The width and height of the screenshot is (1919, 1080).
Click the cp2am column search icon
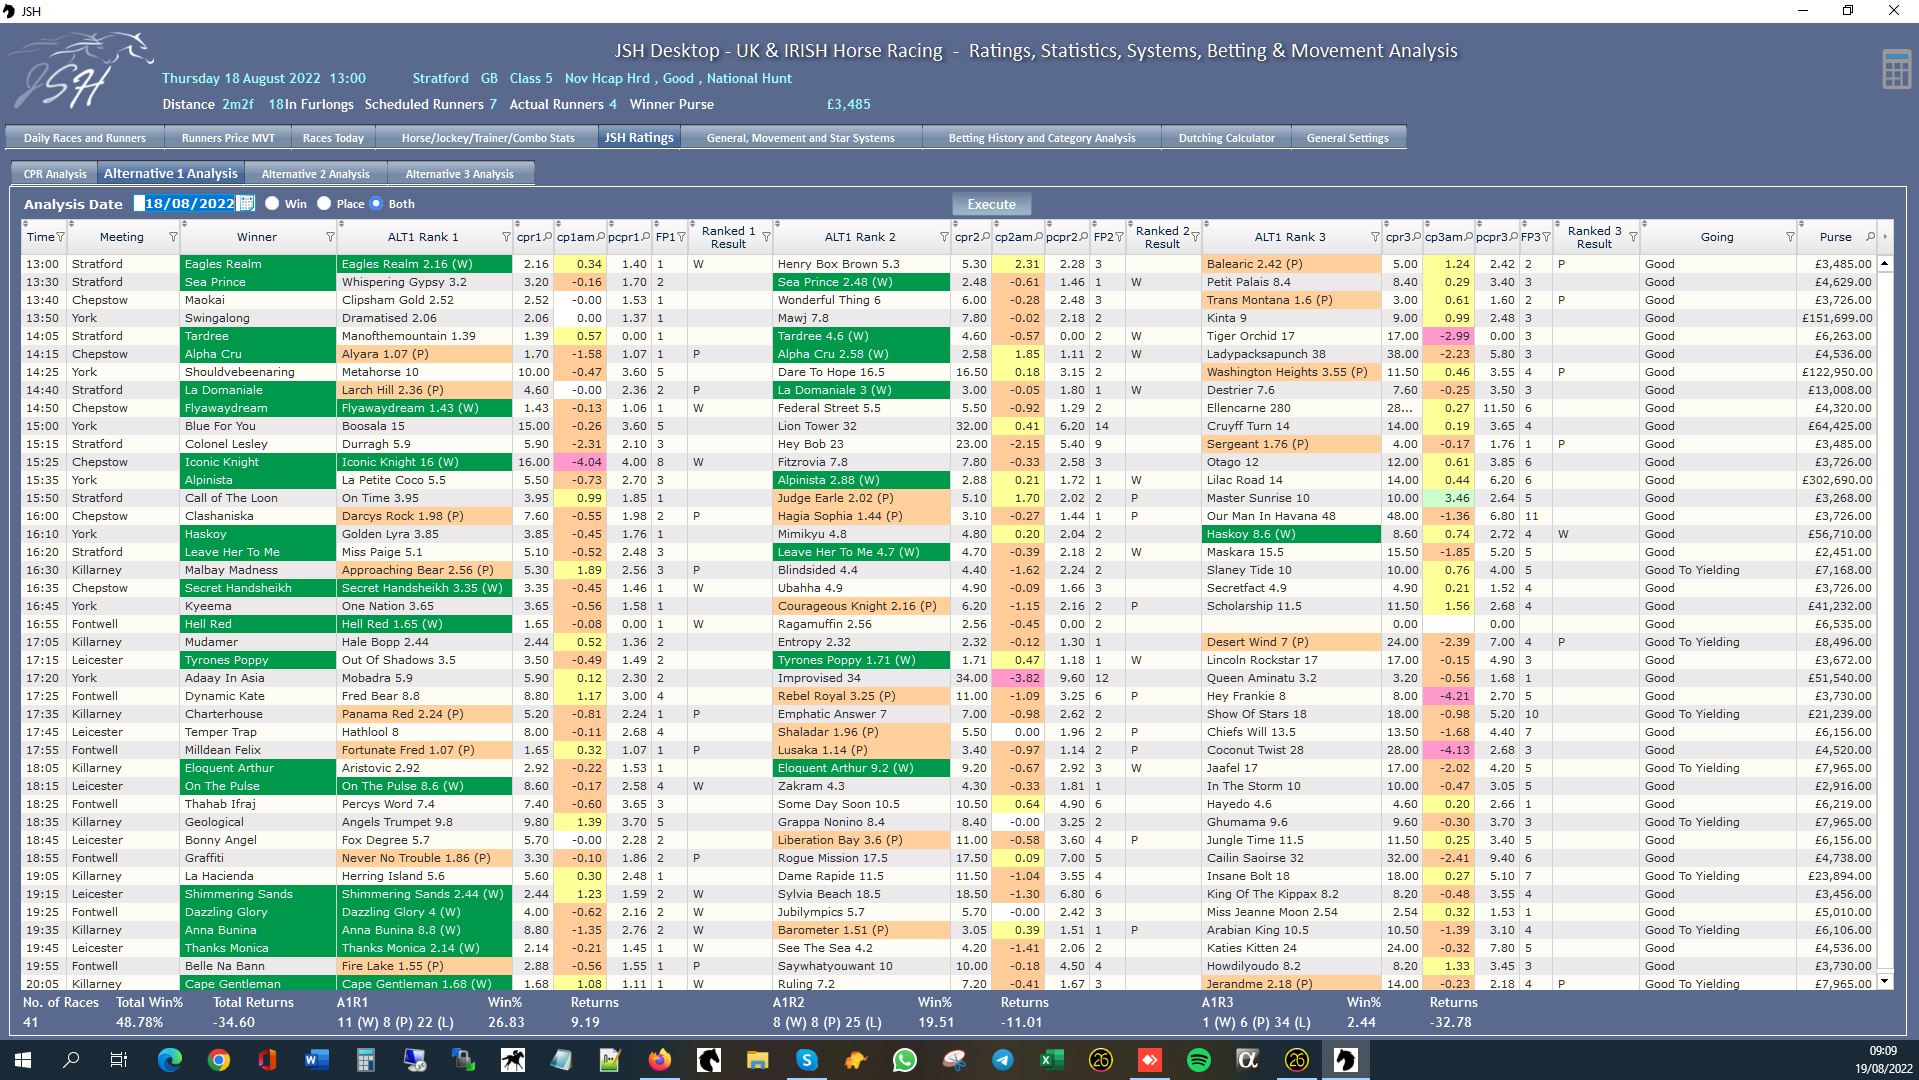[1038, 237]
